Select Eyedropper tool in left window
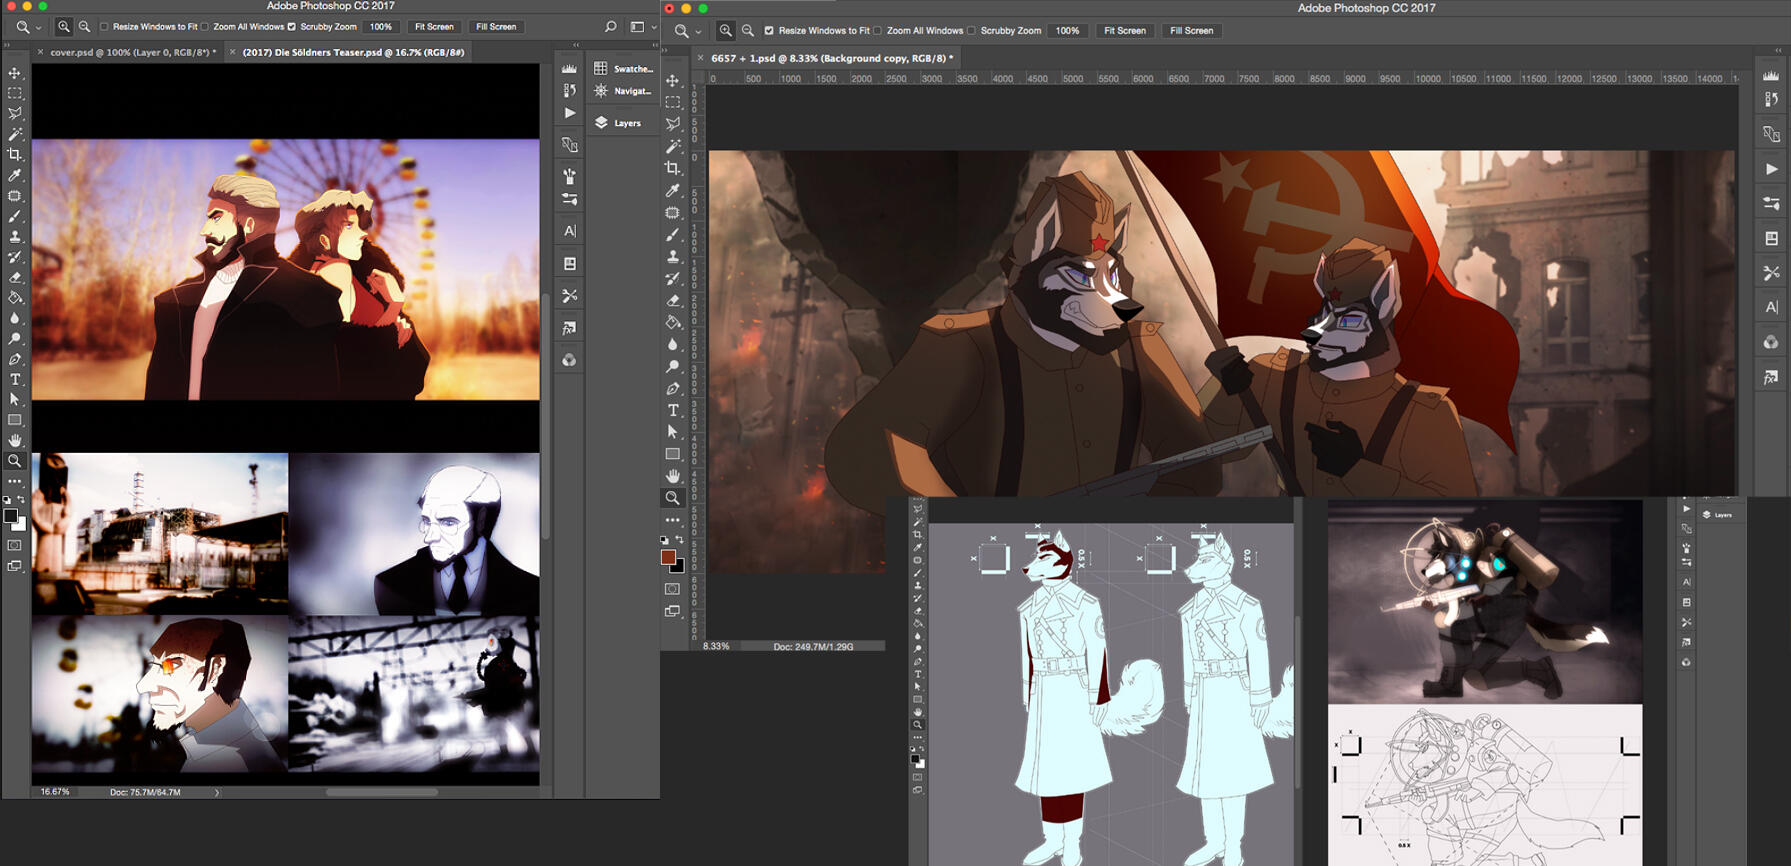This screenshot has height=866, width=1791. tap(15, 175)
